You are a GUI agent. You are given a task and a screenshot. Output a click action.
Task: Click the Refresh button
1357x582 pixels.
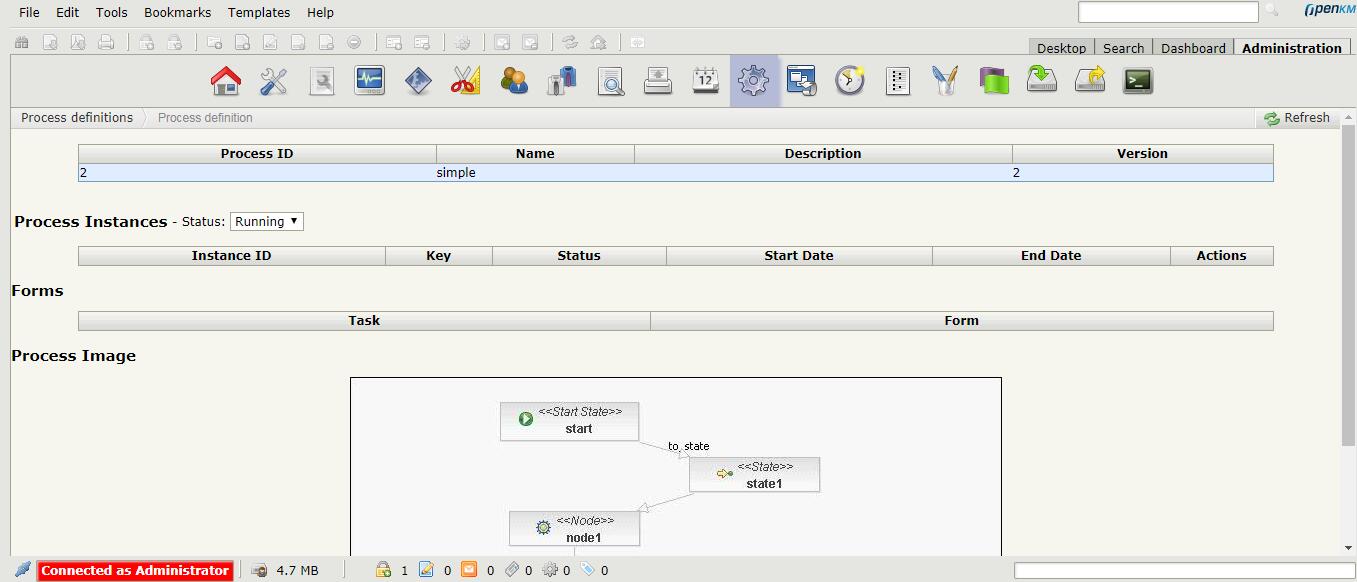pyautogui.click(x=1297, y=118)
